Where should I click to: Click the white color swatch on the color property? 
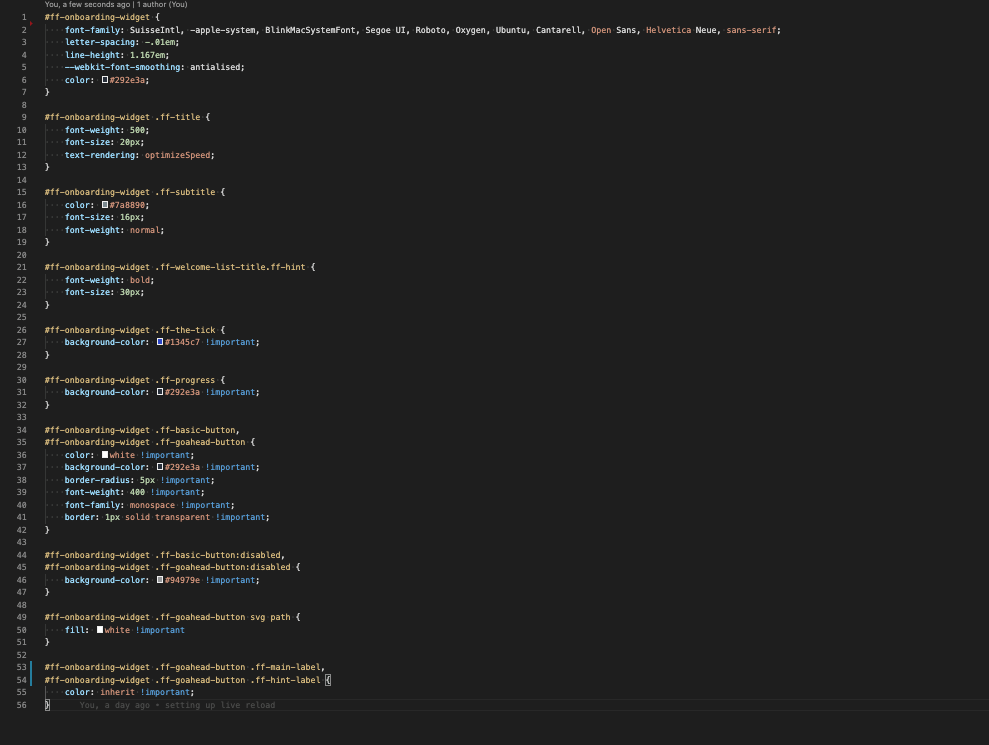click(x=106, y=454)
